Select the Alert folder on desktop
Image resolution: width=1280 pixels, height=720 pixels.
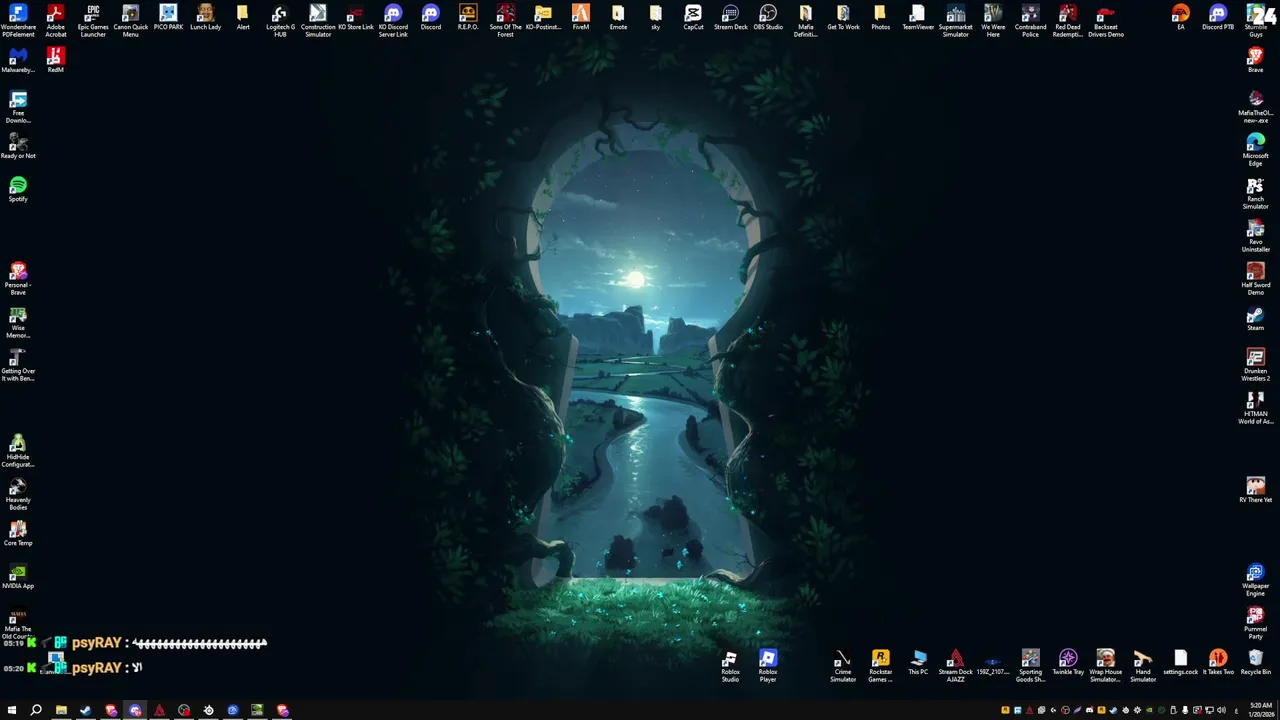(243, 18)
